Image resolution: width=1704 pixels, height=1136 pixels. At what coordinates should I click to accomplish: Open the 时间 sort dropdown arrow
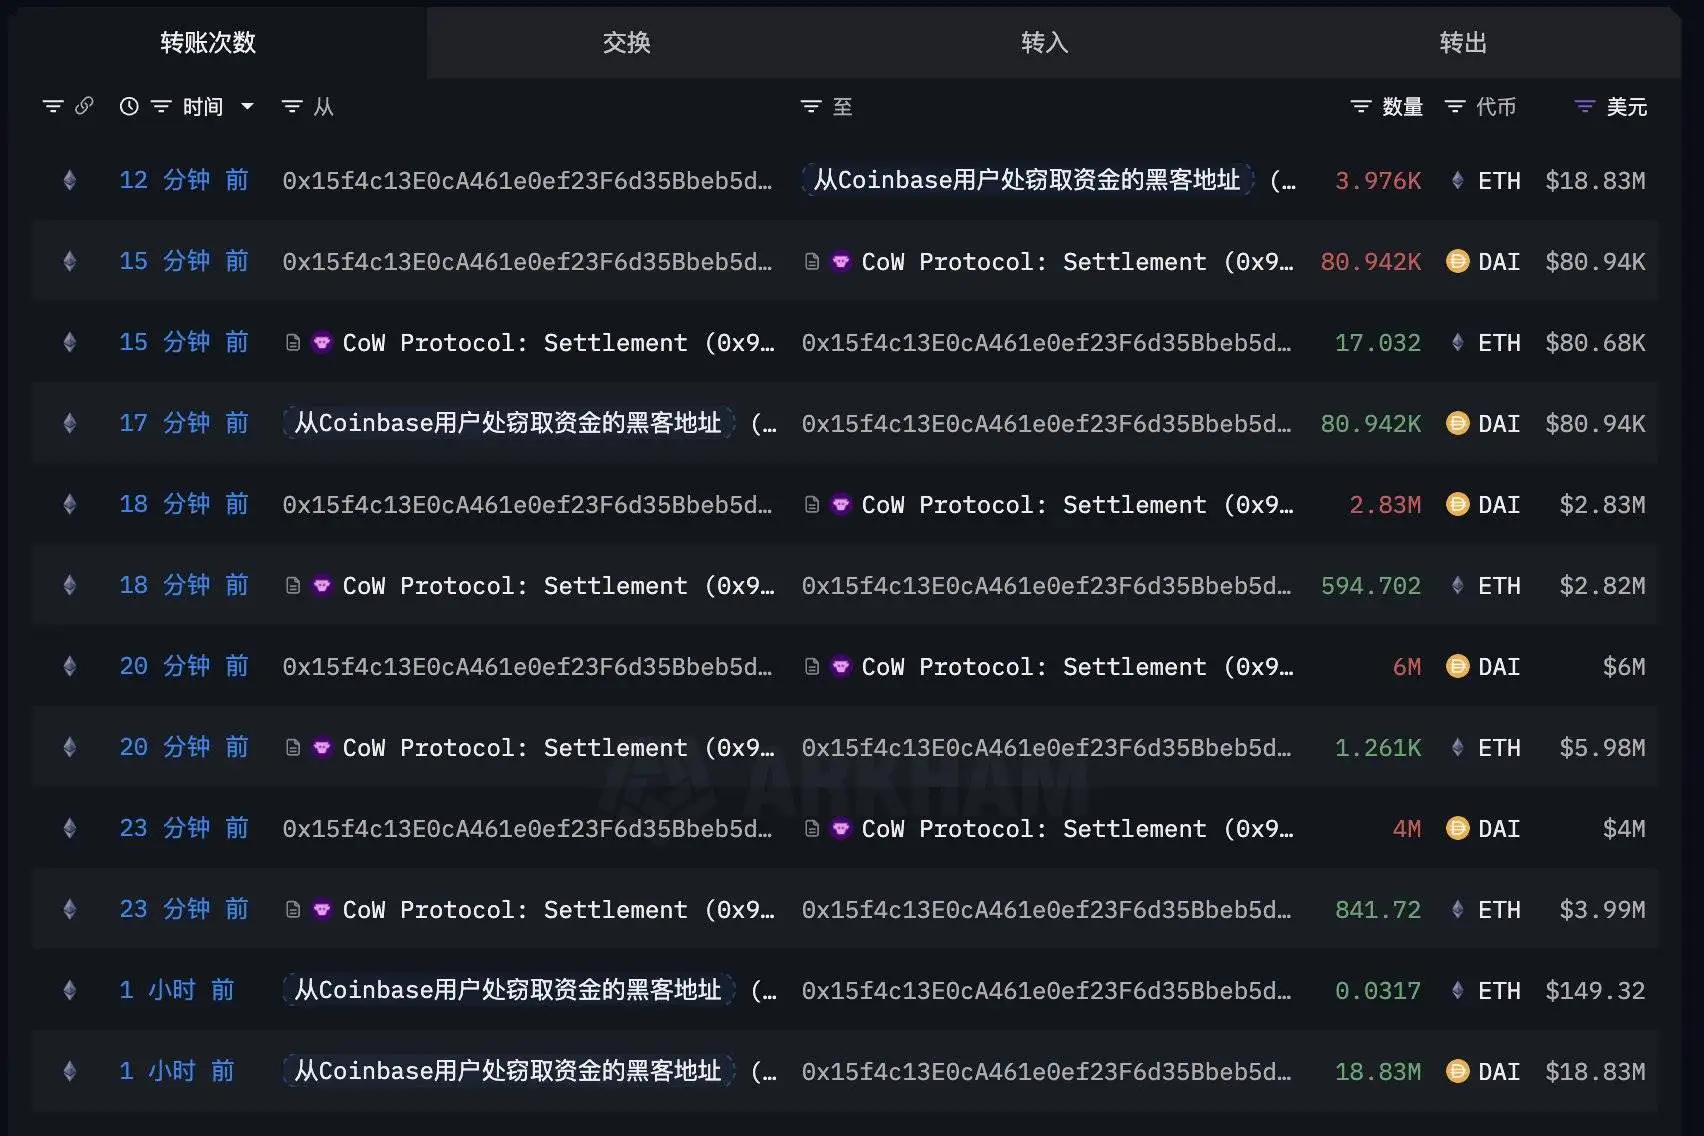point(248,106)
